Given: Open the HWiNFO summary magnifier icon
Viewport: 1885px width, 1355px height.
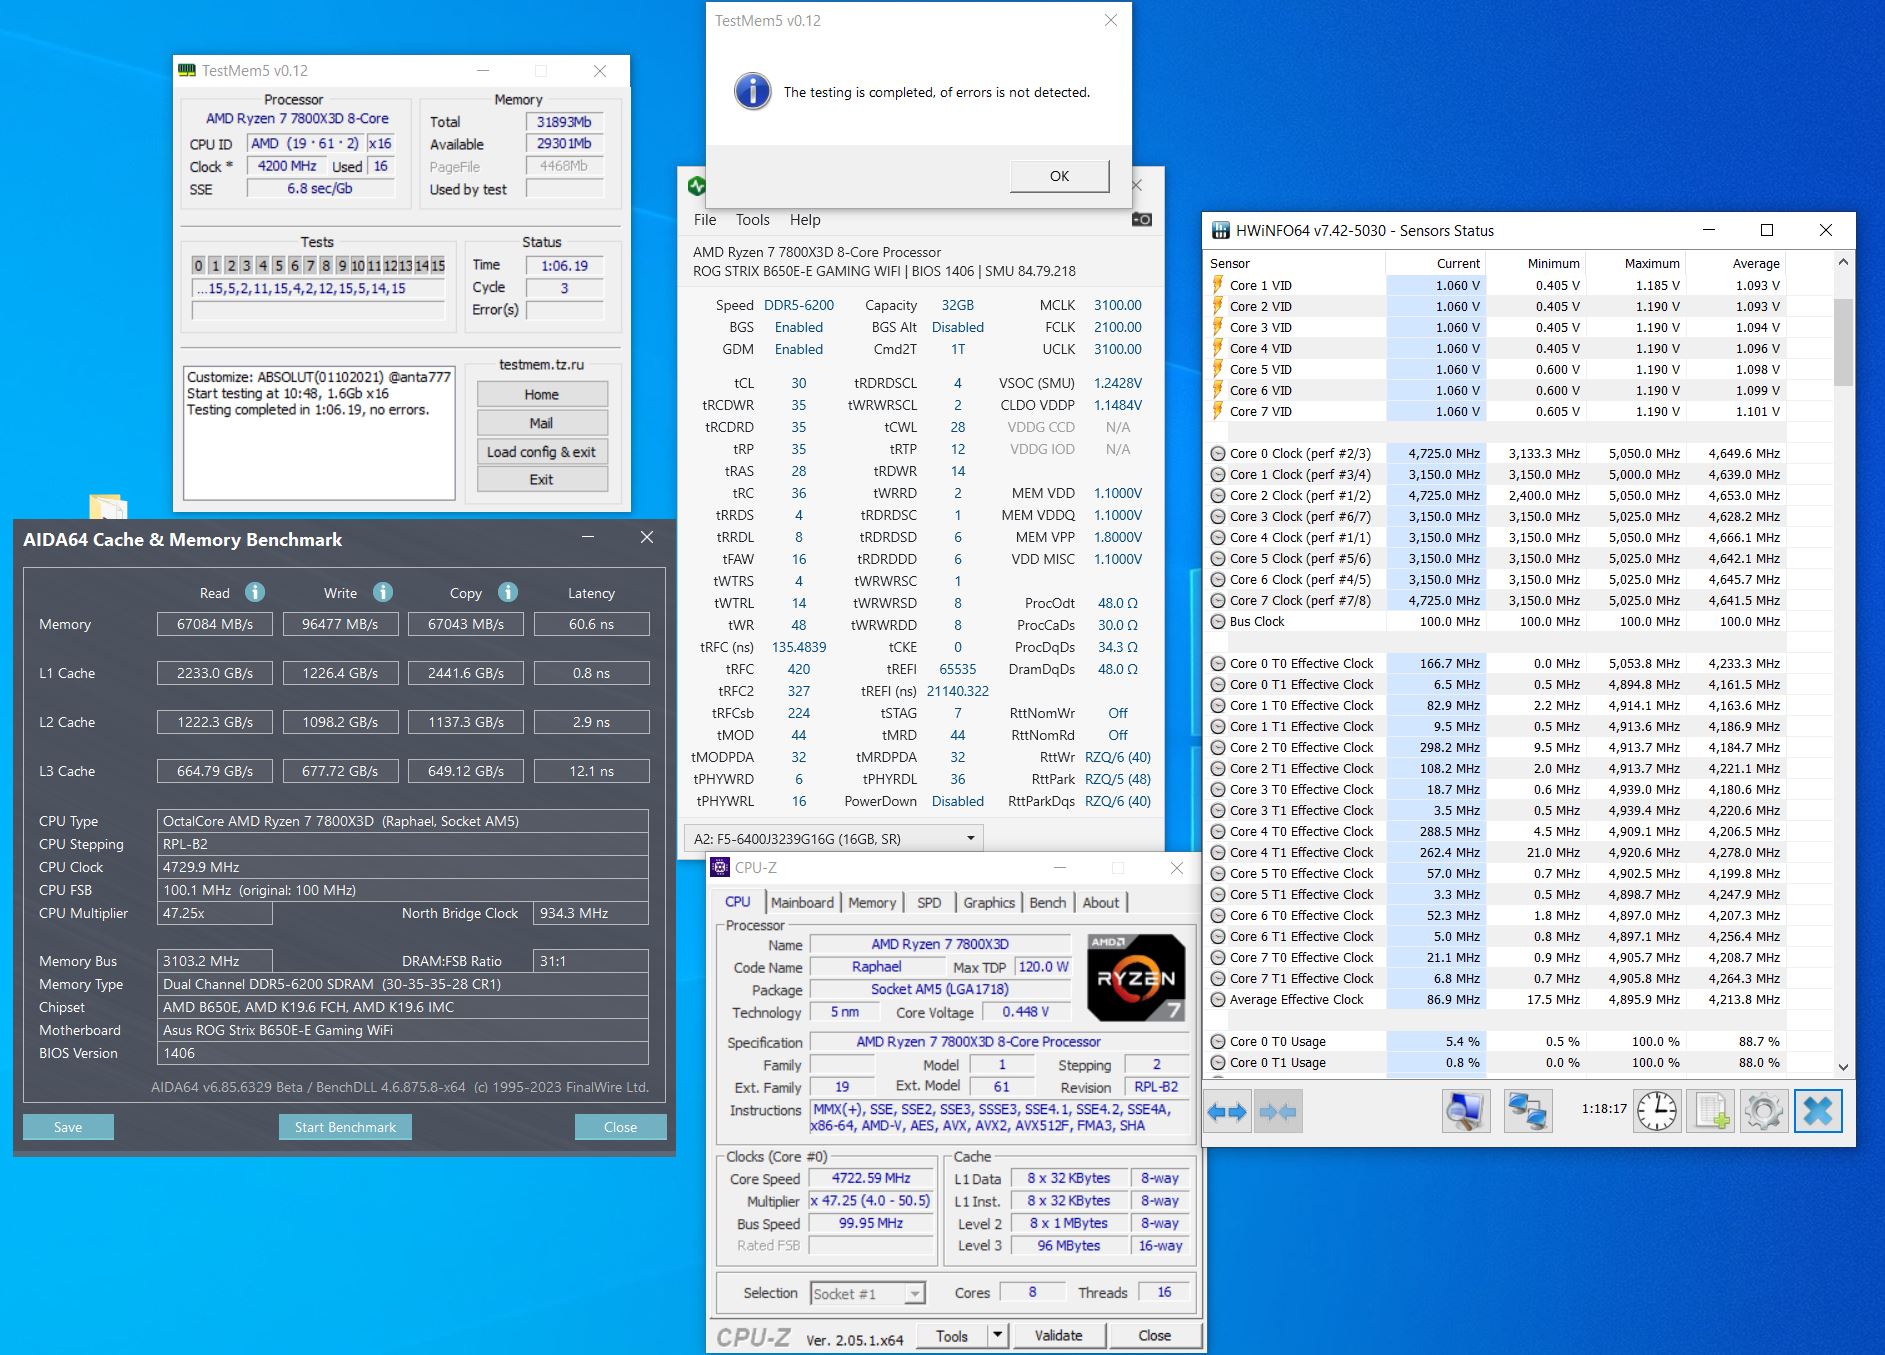Looking at the screenshot, I should (x=1466, y=1111).
